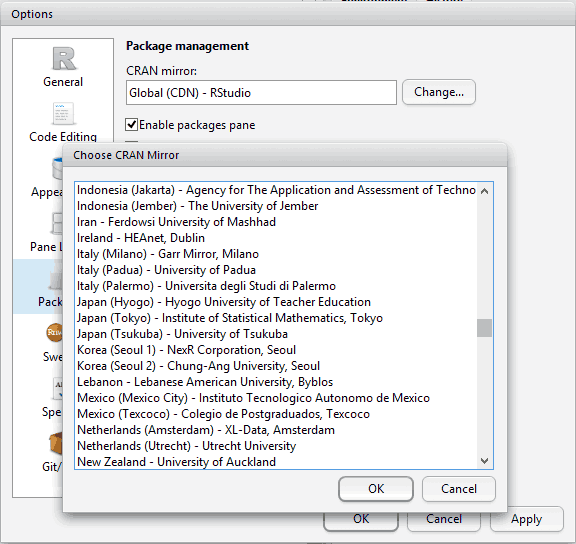This screenshot has height=544, width=576.
Task: Select Indonesia (Jember) University of Jember mirror
Action: (x=276, y=206)
